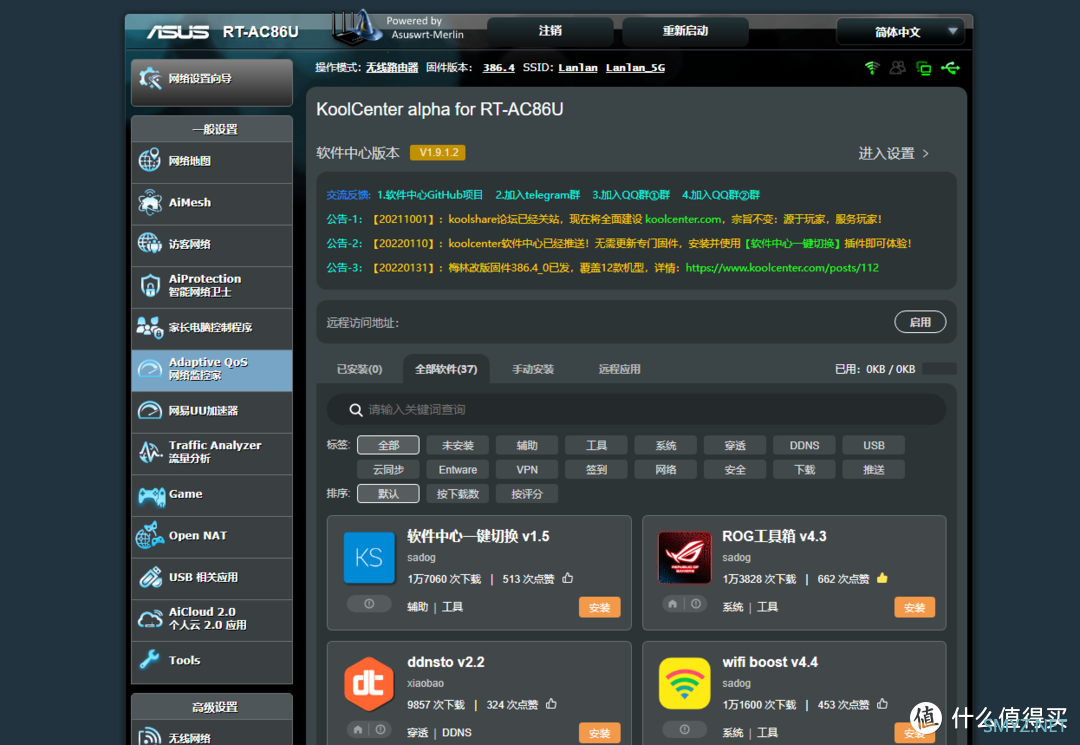1080x745 pixels.
Task: Open Adaptive QoS gauge icon
Action: click(x=149, y=369)
